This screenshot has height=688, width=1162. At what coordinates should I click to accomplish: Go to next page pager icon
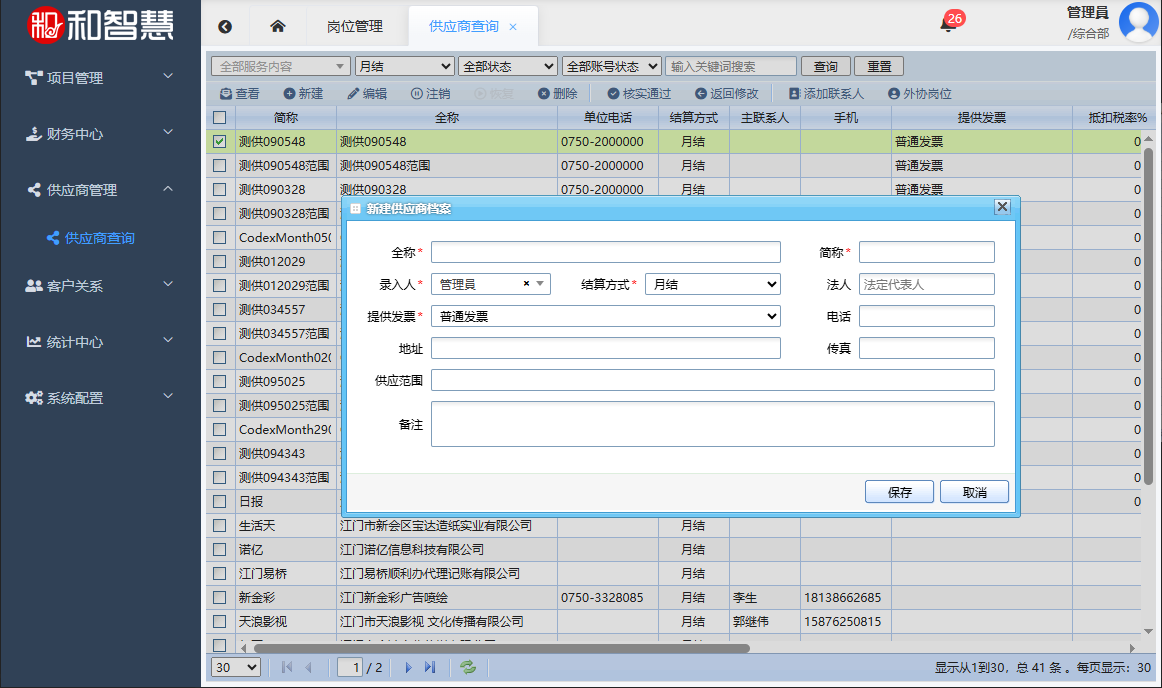(408, 667)
